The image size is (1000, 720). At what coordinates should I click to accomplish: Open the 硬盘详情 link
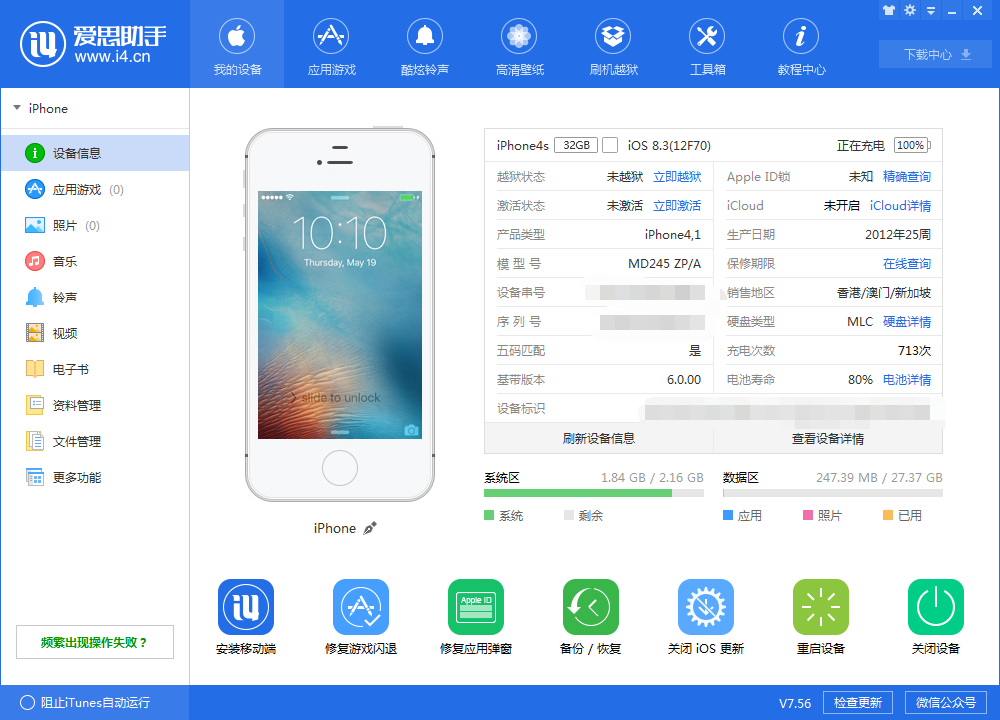pos(906,321)
